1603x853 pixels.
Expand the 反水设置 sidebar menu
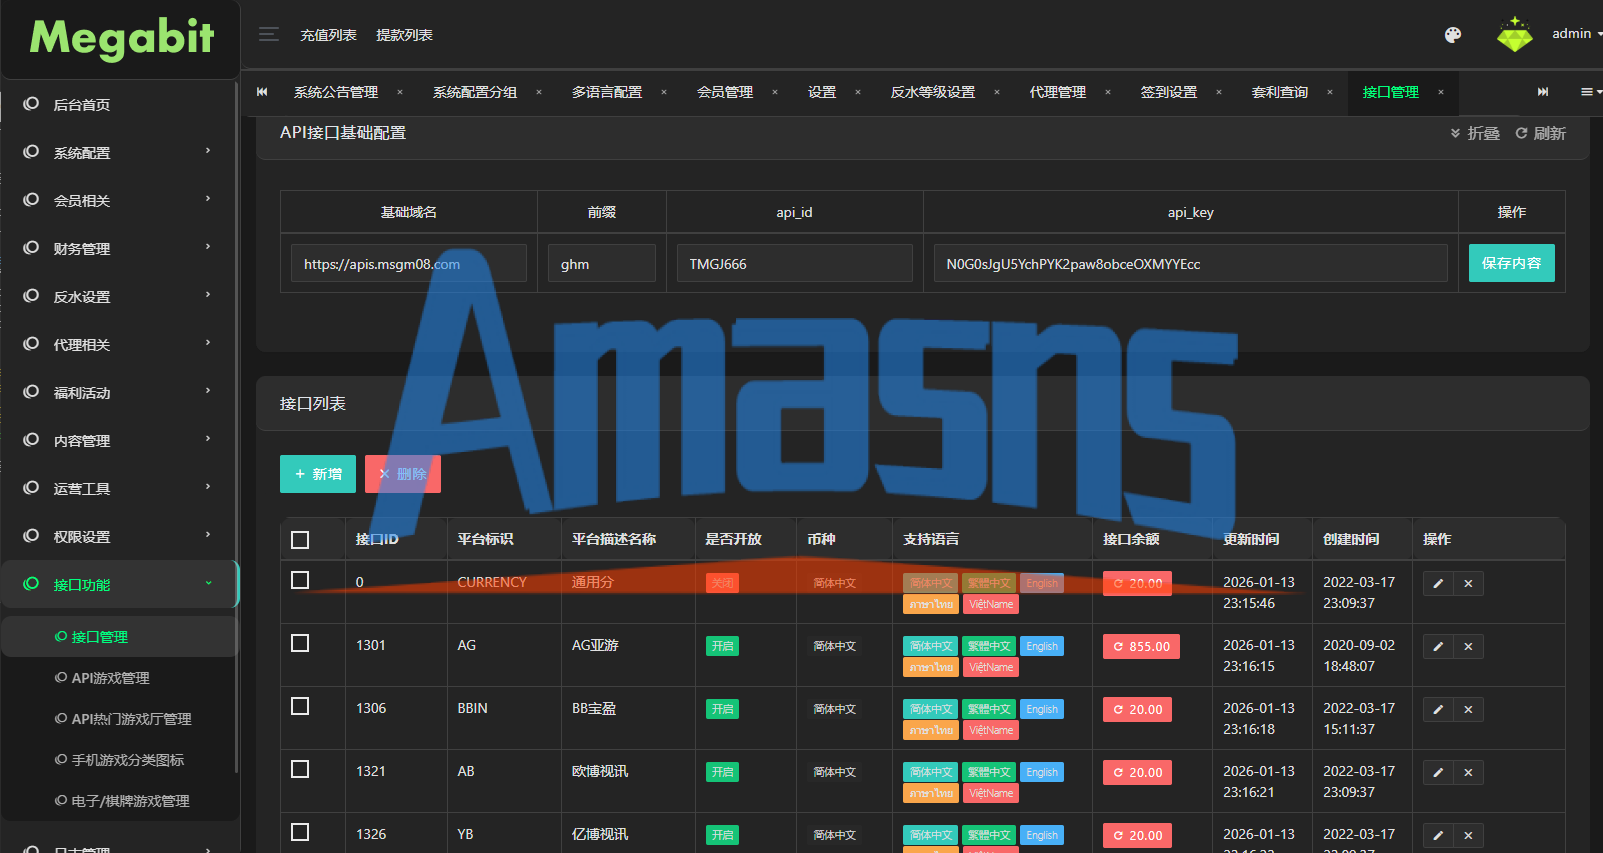coord(120,296)
